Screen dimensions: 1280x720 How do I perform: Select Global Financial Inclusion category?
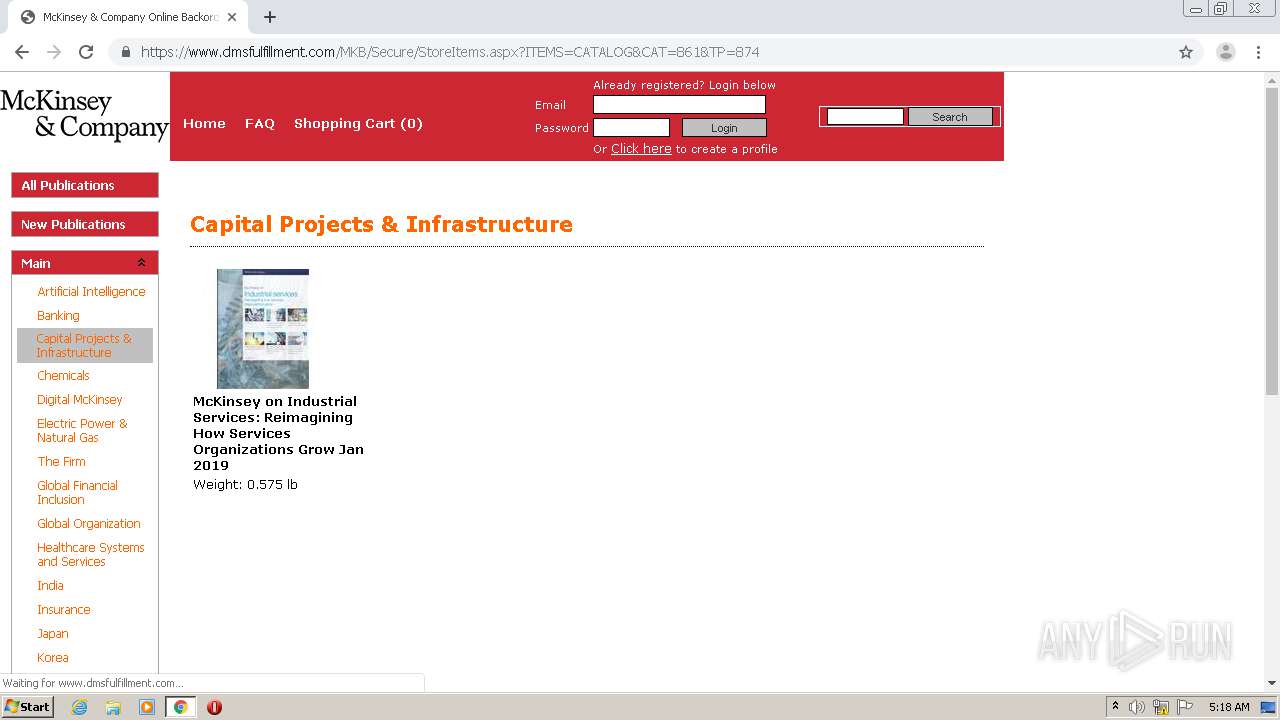[x=77, y=492]
